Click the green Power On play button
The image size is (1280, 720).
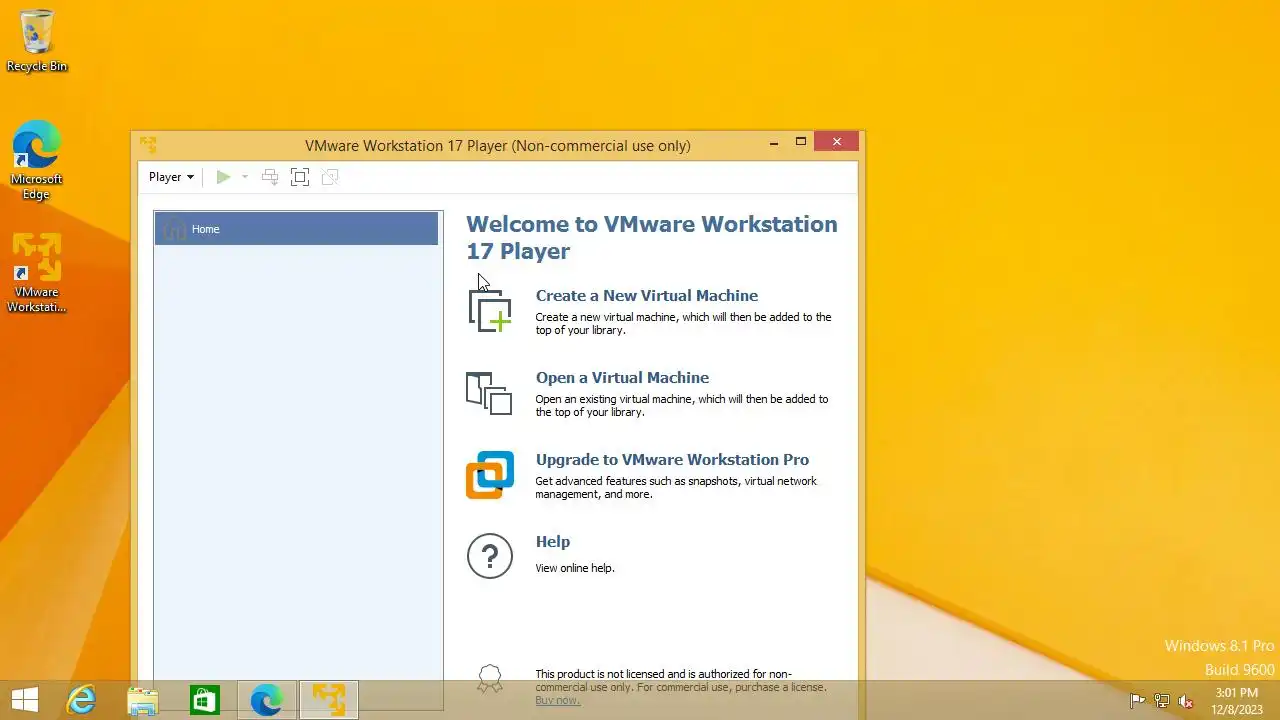click(x=223, y=177)
